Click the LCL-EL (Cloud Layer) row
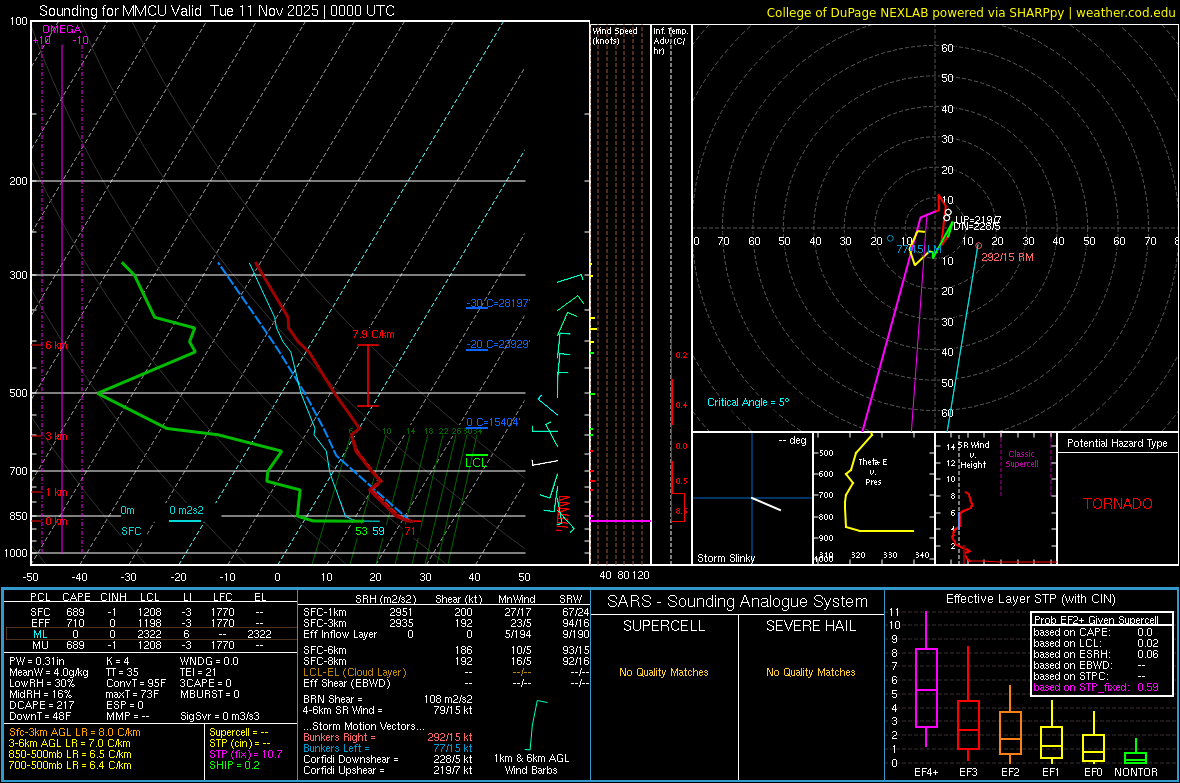 [x=446, y=672]
